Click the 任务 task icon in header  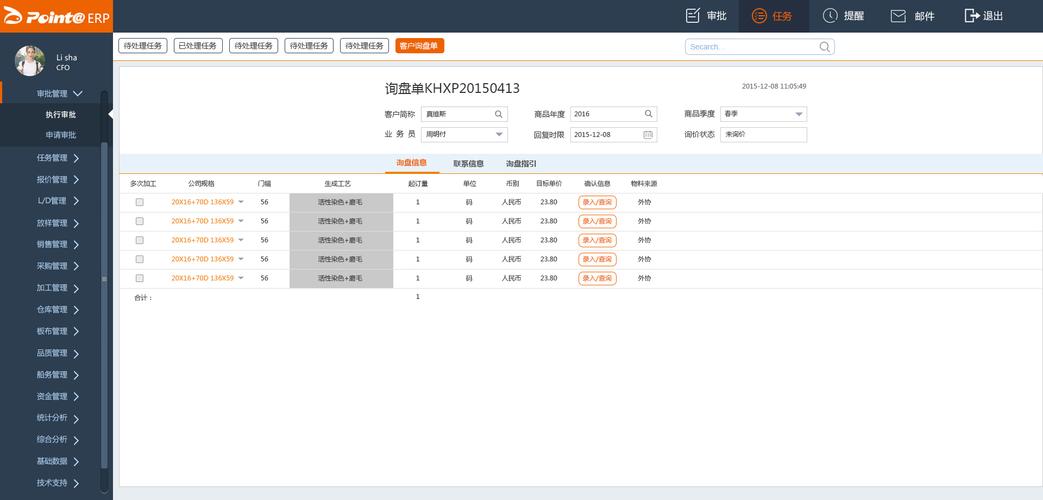click(760, 16)
